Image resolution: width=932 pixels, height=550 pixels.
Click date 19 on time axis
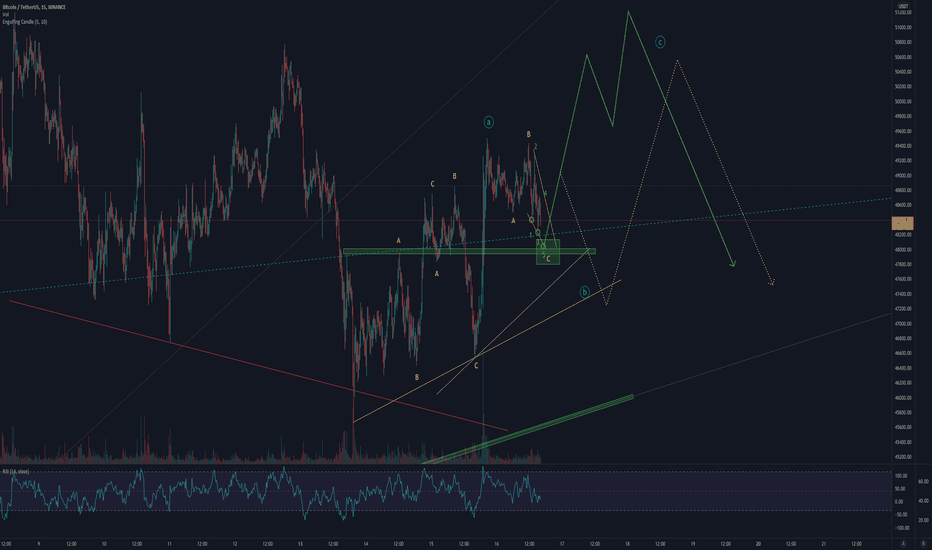point(692,543)
